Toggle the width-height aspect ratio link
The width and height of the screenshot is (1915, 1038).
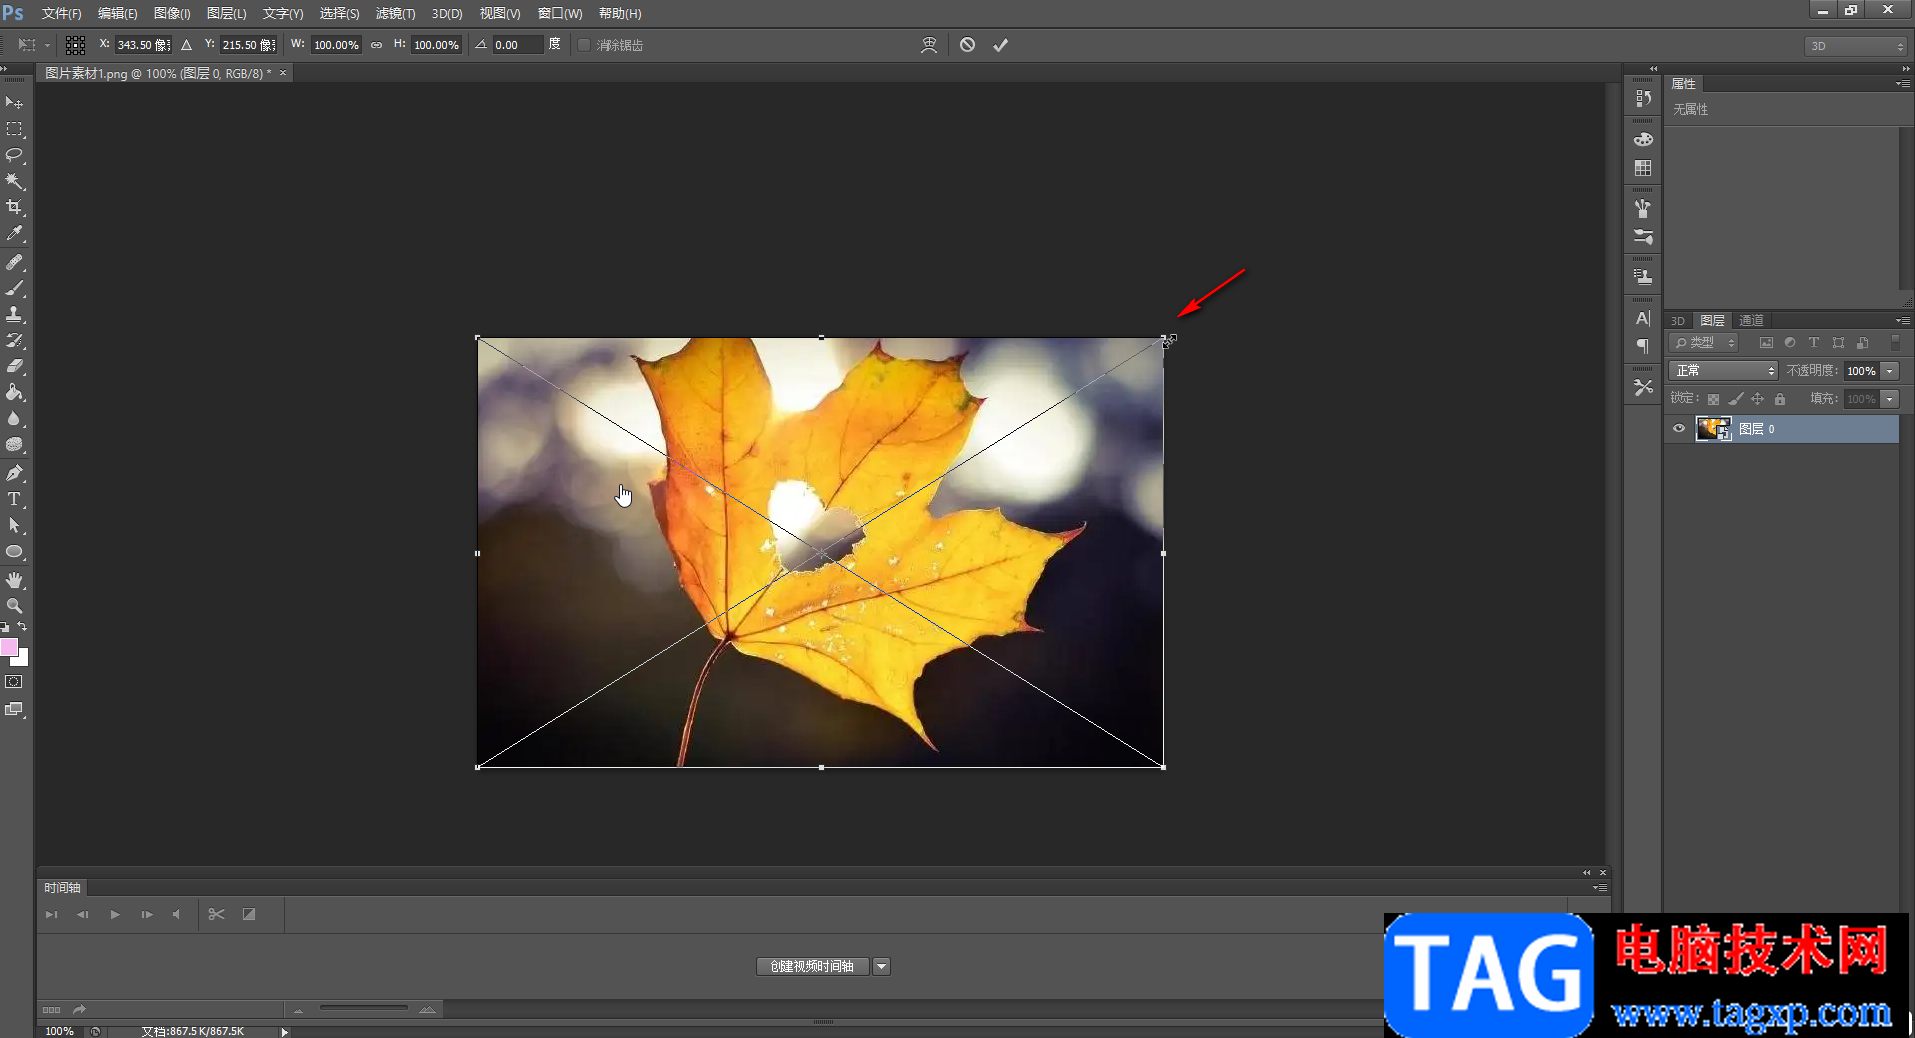pos(376,45)
